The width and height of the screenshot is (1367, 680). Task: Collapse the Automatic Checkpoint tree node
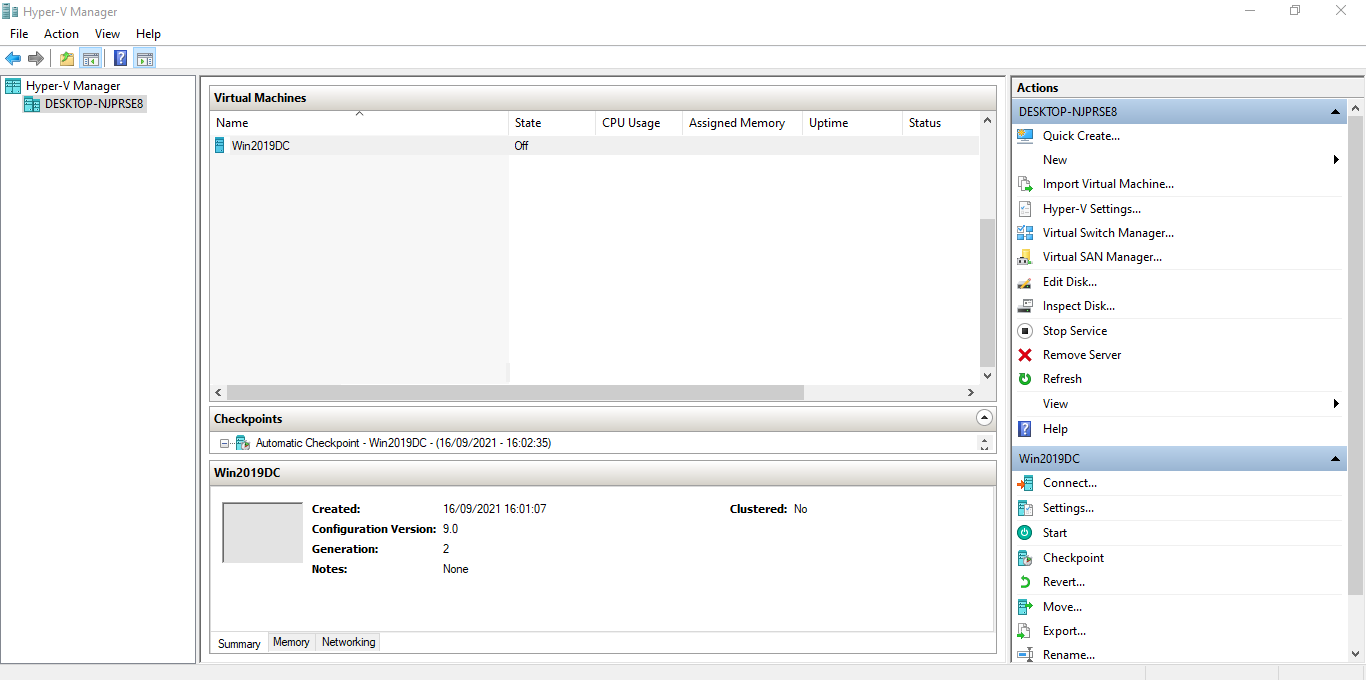tap(225, 443)
